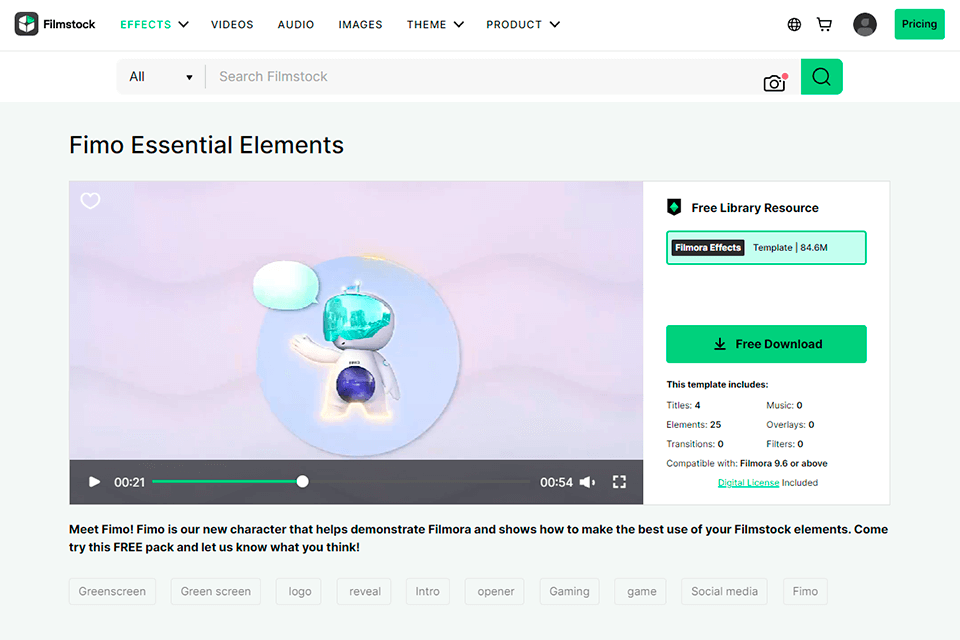This screenshot has height=640, width=960.
Task: Click the camera image search icon
Action: point(774,83)
